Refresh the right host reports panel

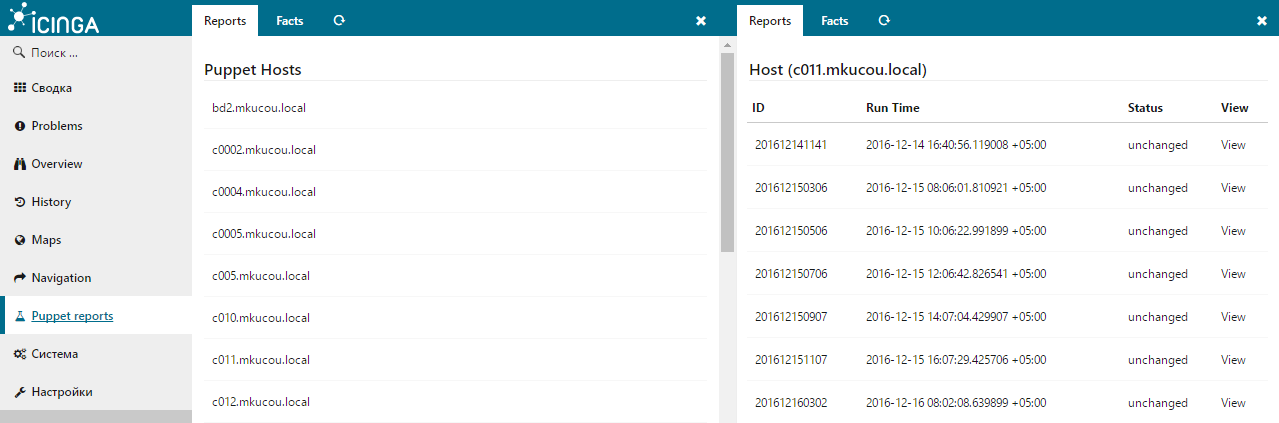tap(884, 20)
